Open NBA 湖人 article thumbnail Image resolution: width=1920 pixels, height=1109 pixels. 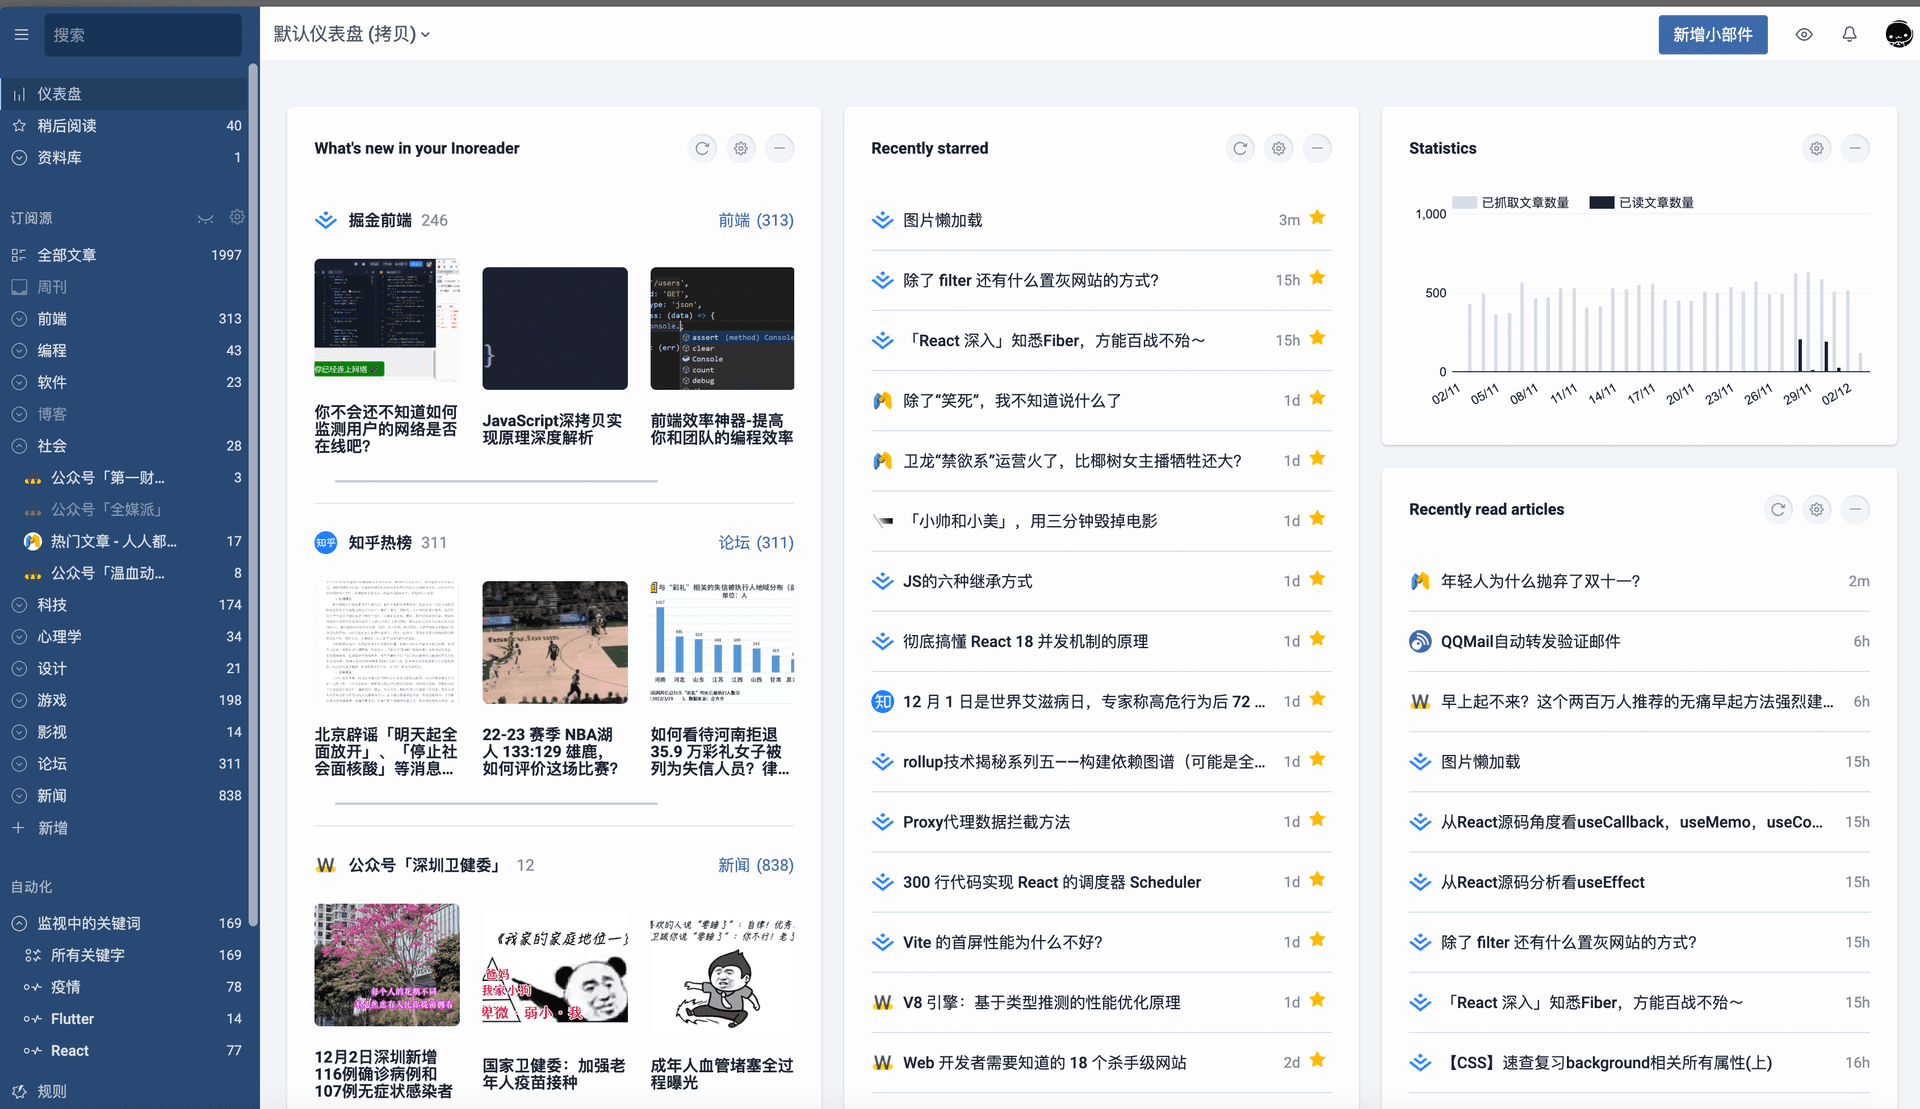point(555,643)
